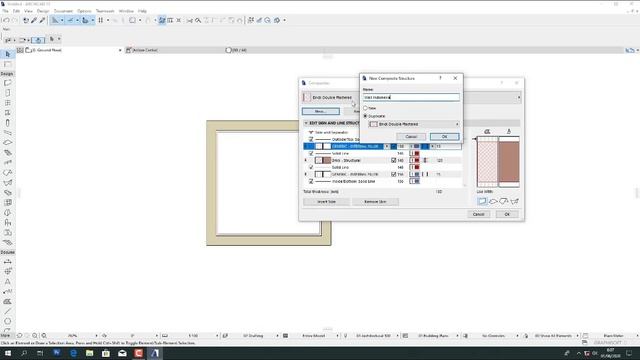
Task: Choose Slab icon under Use With
Action: pos(493,201)
